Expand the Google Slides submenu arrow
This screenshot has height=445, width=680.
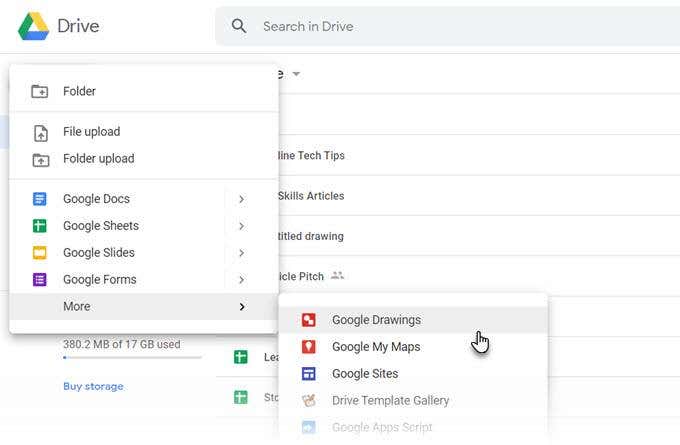click(x=242, y=253)
